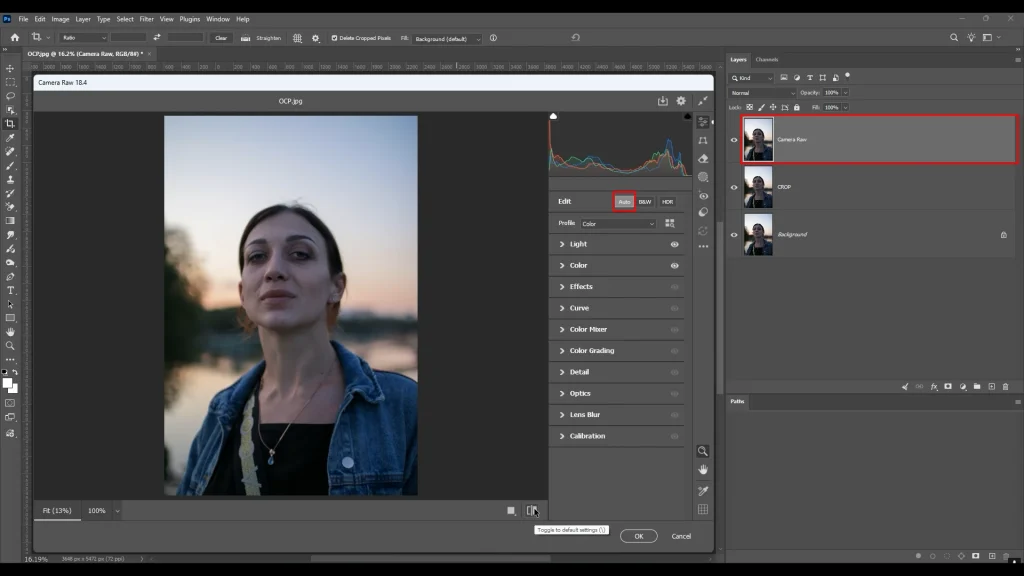Viewport: 1024px width, 576px height.
Task: Hide the CROP layer
Action: 734,187
